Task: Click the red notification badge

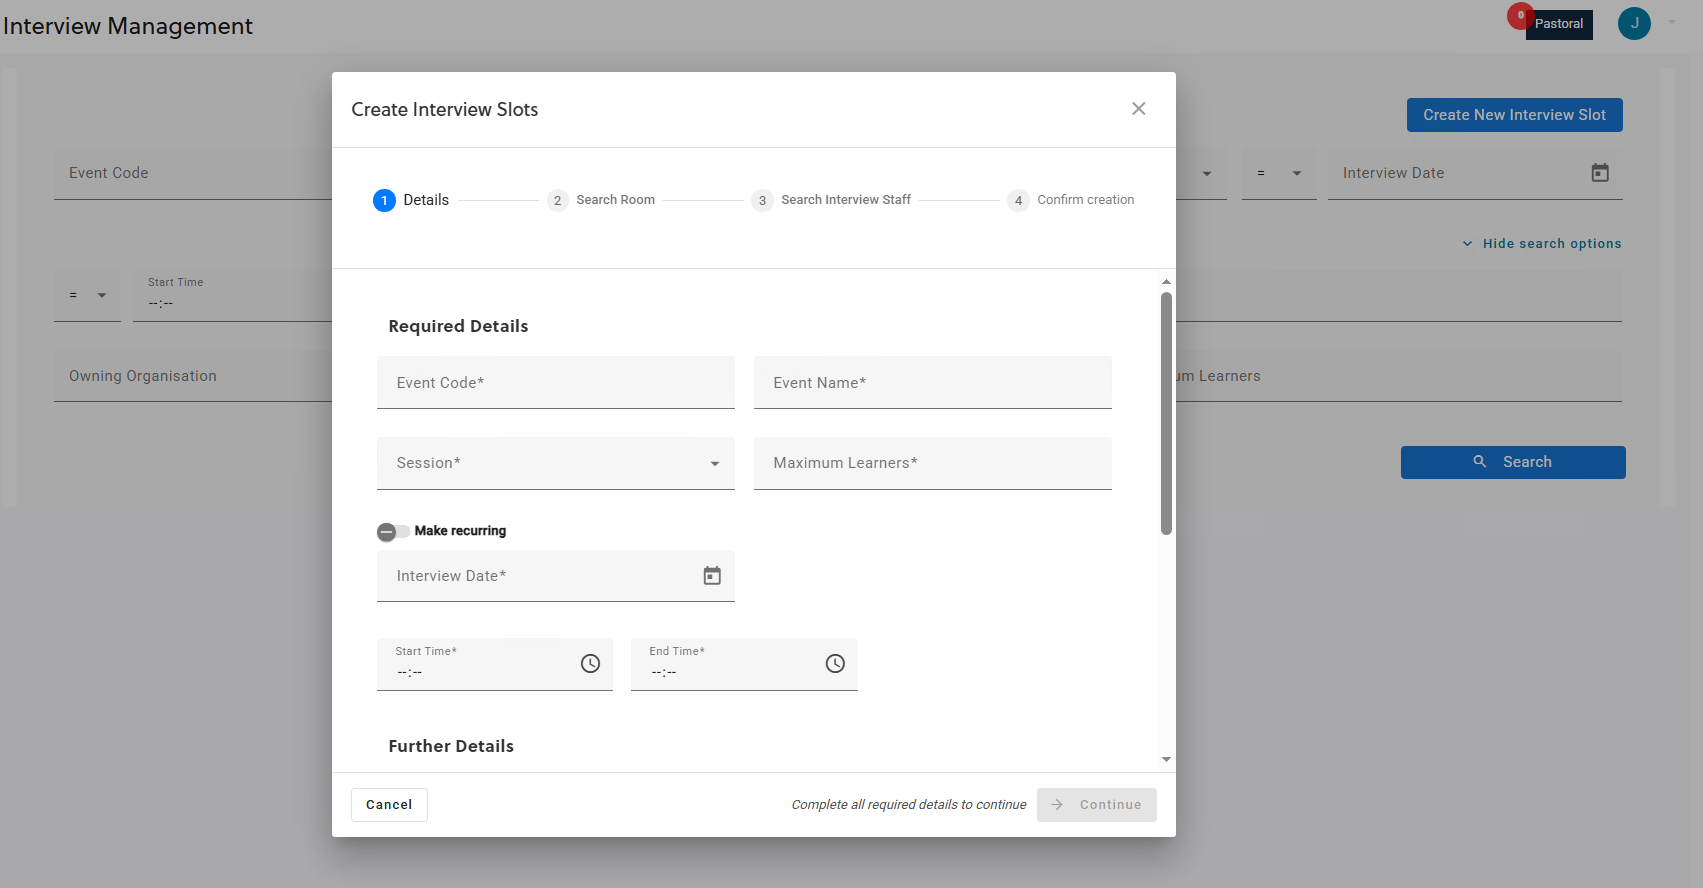Action: (x=1520, y=16)
